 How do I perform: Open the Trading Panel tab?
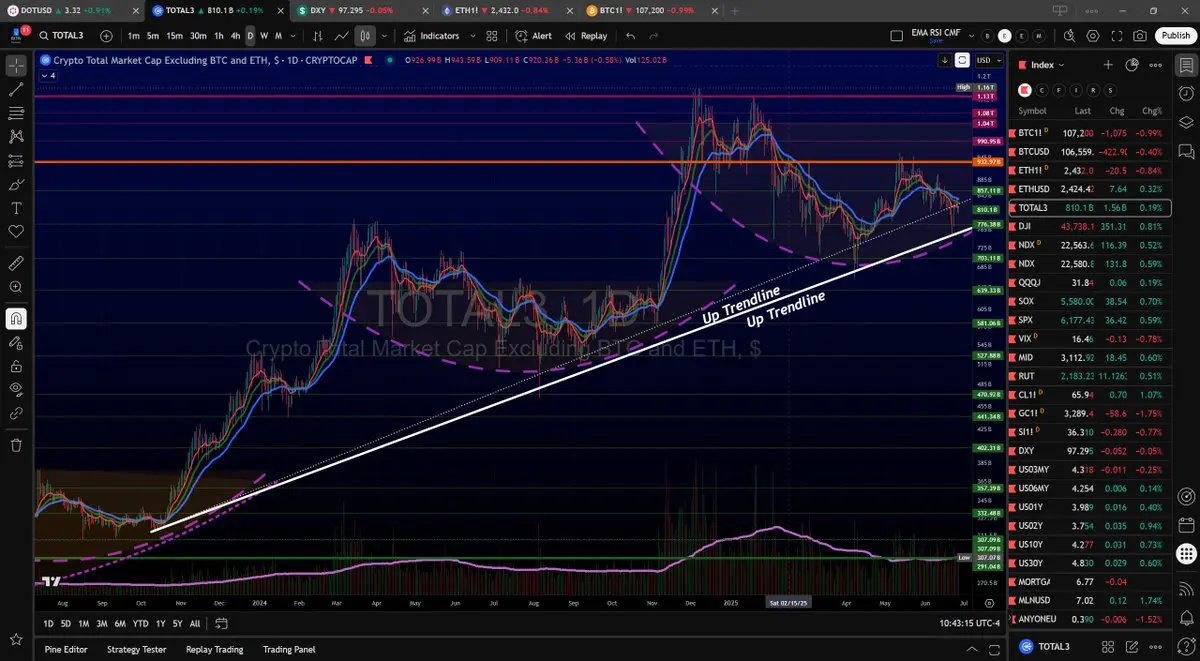coord(289,649)
